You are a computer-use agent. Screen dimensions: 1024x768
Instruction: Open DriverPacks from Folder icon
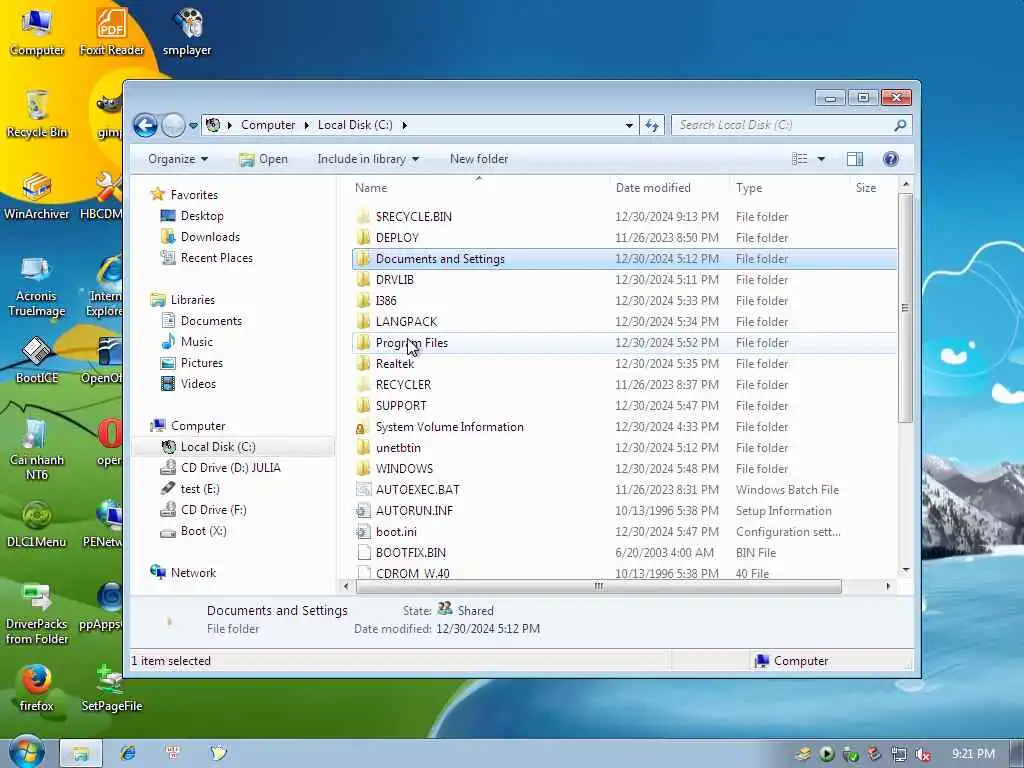37,614
